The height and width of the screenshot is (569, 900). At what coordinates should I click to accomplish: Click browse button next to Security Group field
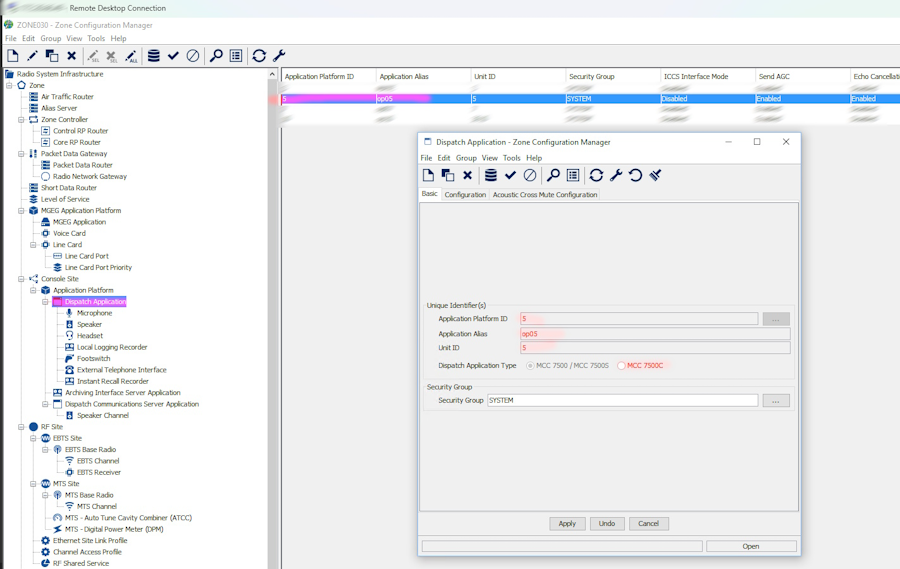tap(776, 401)
